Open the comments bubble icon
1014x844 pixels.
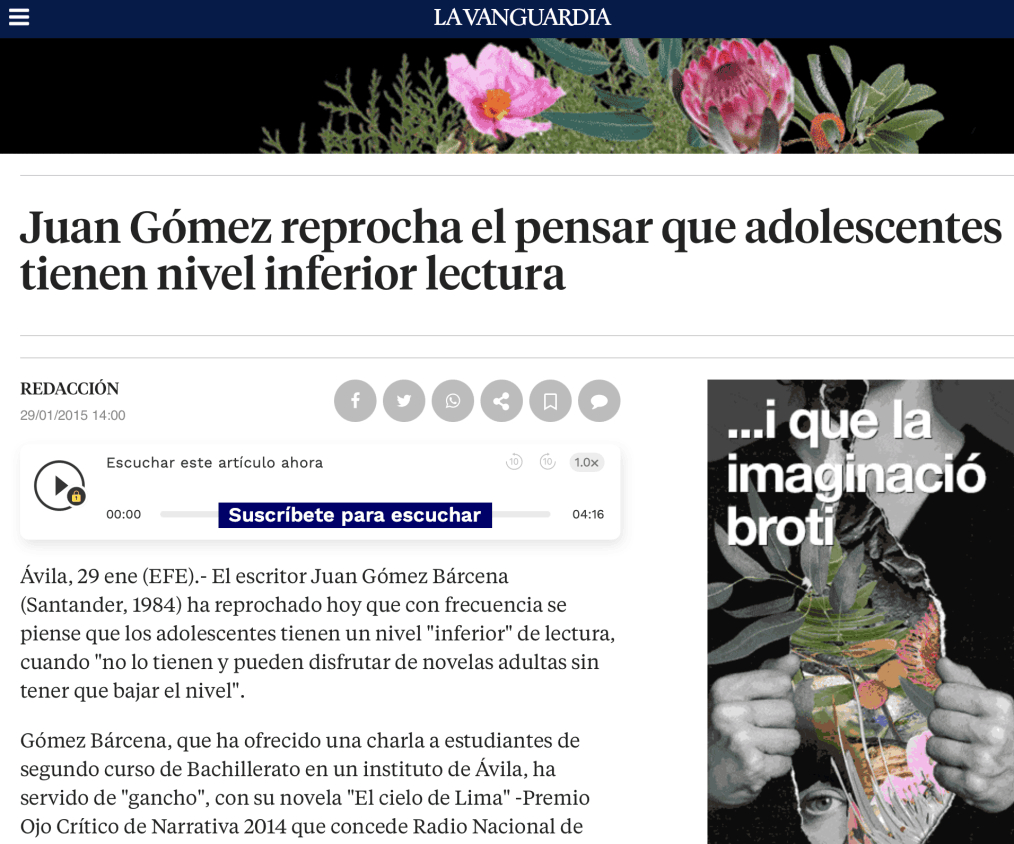click(x=599, y=401)
